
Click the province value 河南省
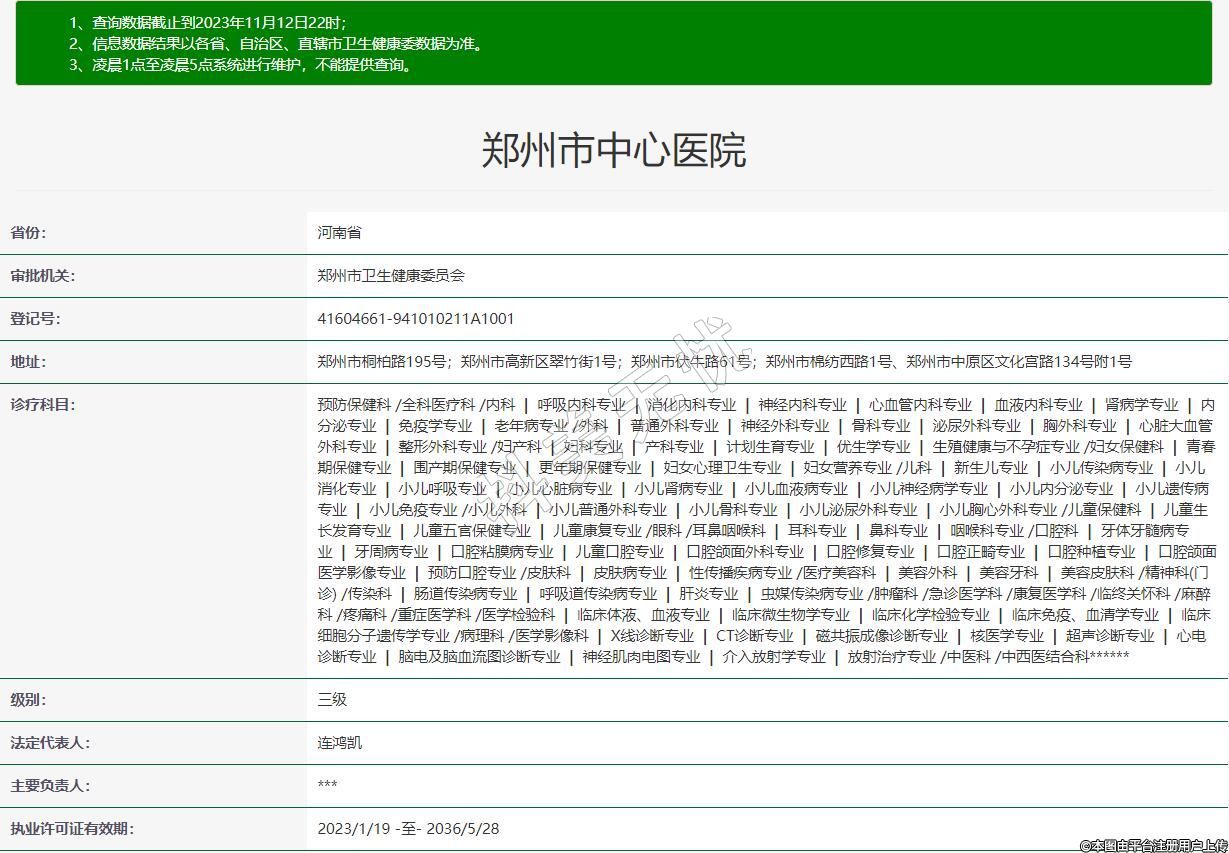pyautogui.click(x=339, y=233)
